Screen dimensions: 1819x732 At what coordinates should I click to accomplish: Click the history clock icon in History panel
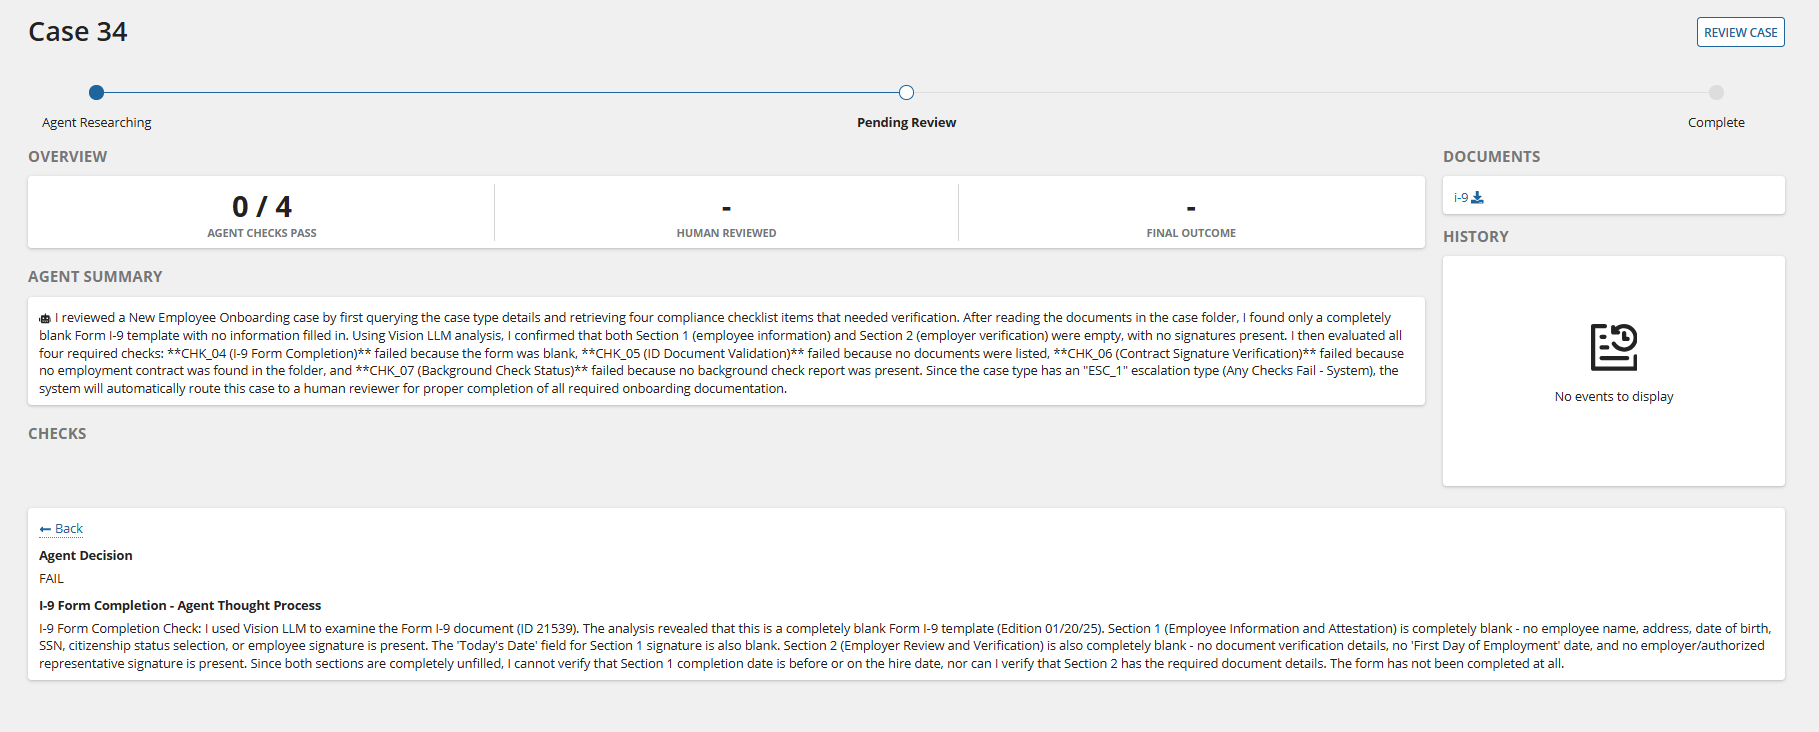[x=1613, y=347]
